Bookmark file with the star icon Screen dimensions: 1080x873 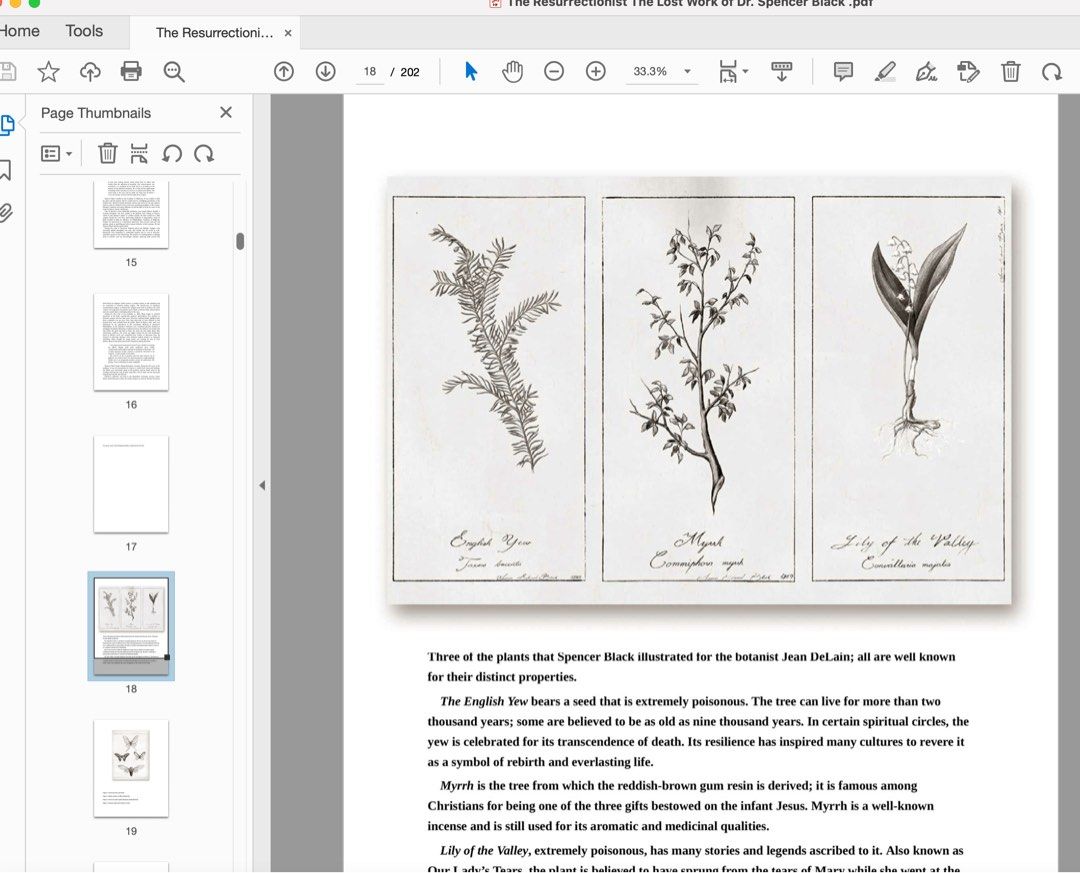pyautogui.click(x=48, y=71)
